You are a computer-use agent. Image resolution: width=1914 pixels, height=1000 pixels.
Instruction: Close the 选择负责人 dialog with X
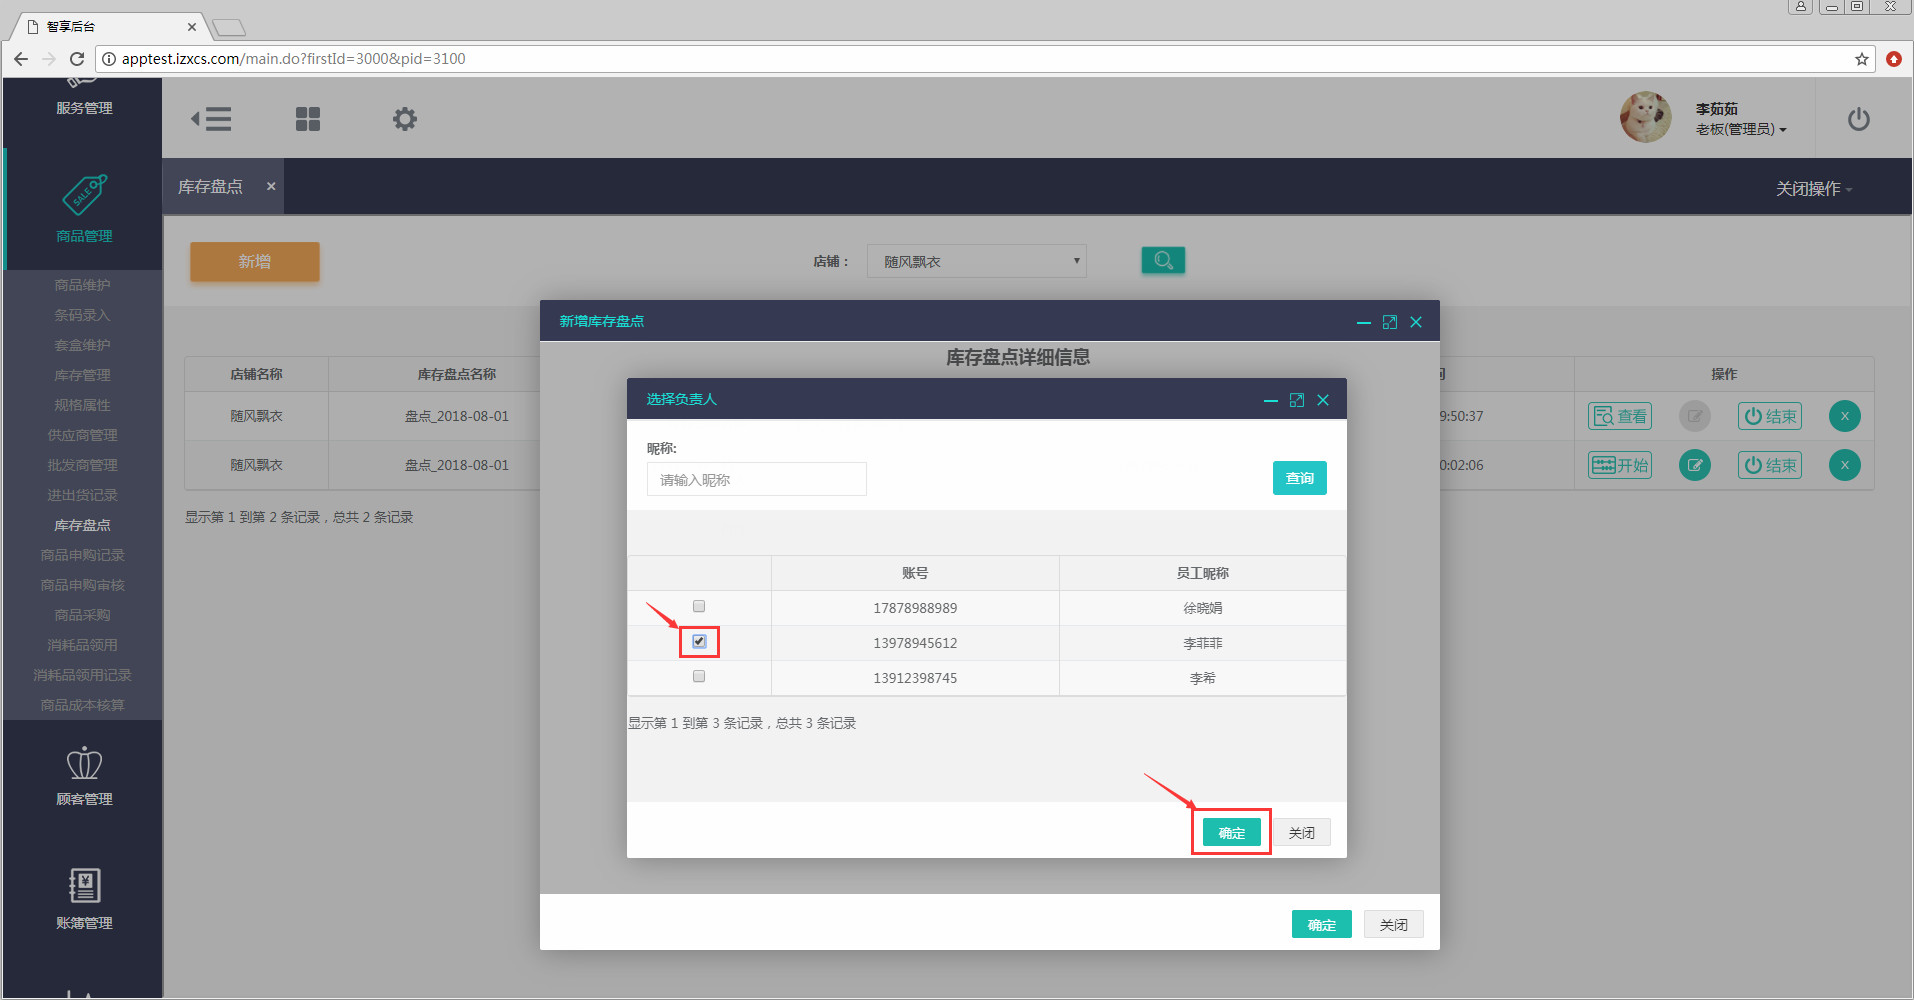[1323, 400]
